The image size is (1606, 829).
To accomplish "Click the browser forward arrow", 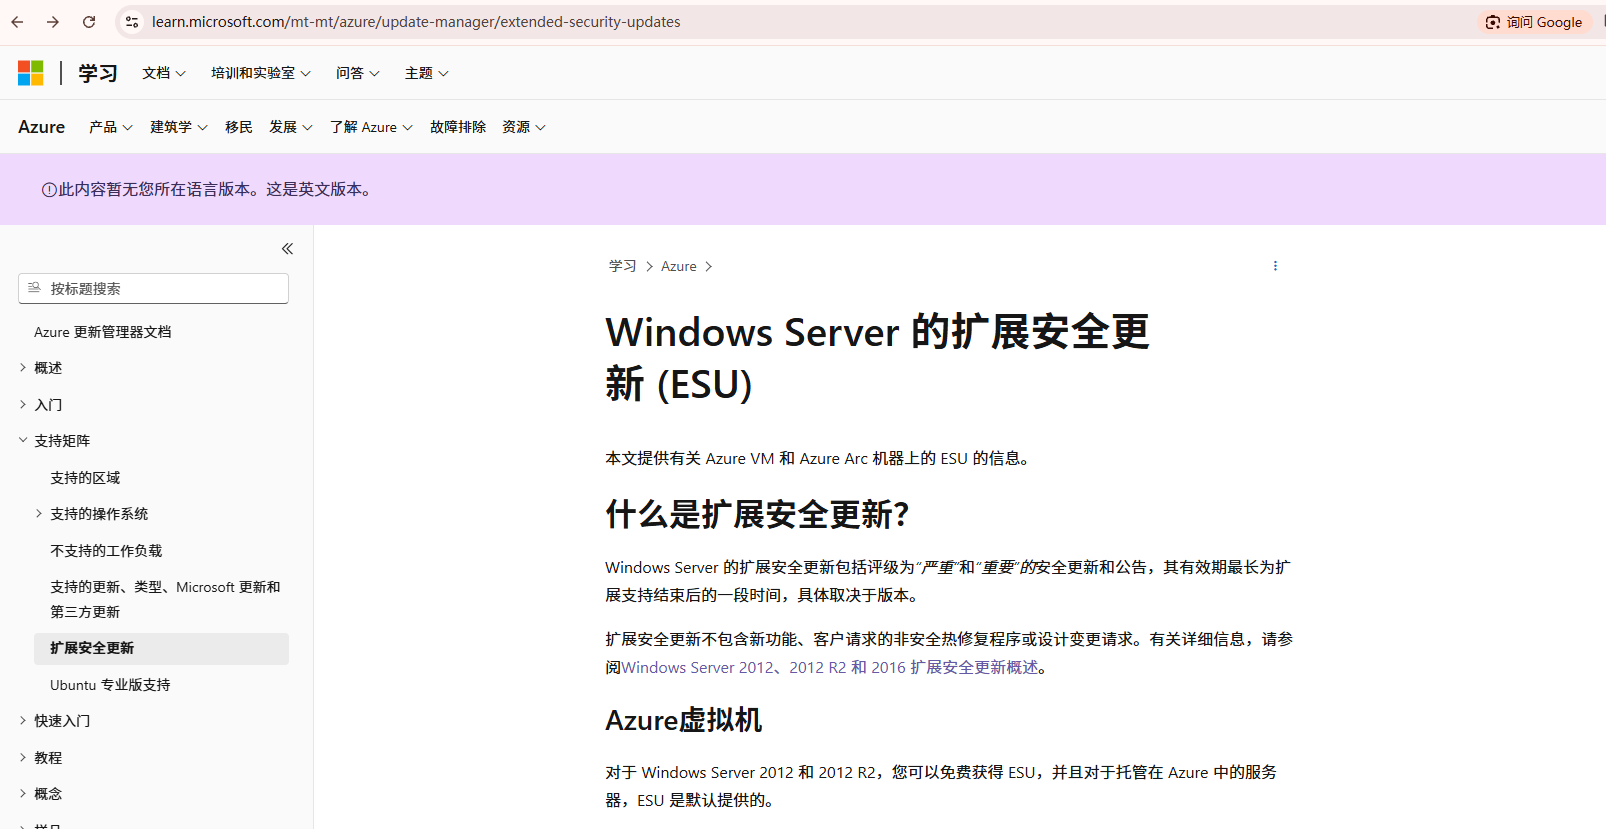I will pos(53,22).
